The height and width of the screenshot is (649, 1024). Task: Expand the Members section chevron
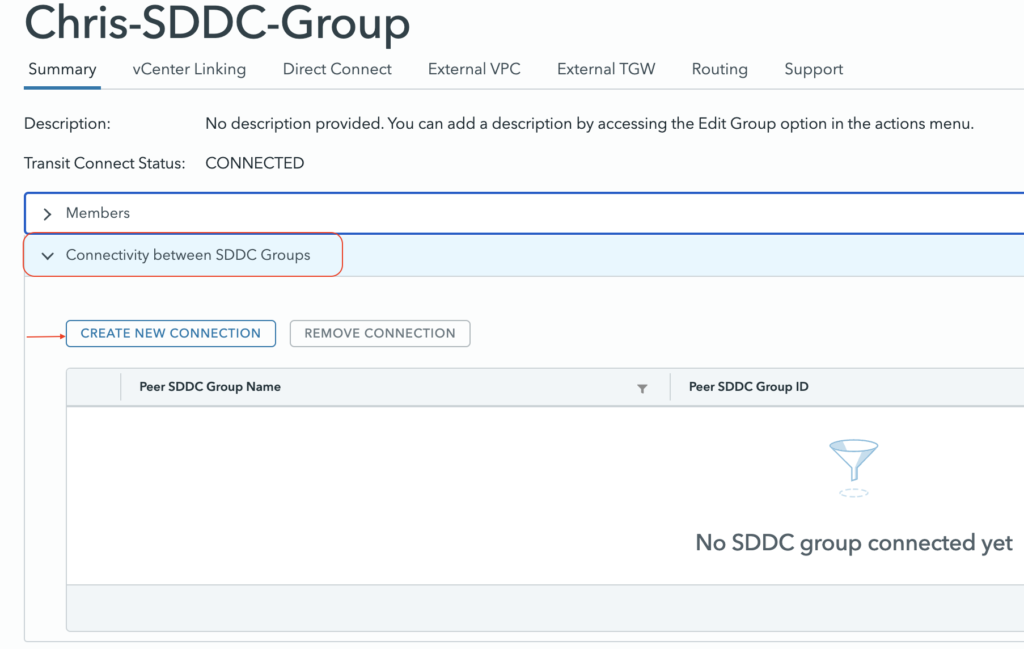coord(47,214)
